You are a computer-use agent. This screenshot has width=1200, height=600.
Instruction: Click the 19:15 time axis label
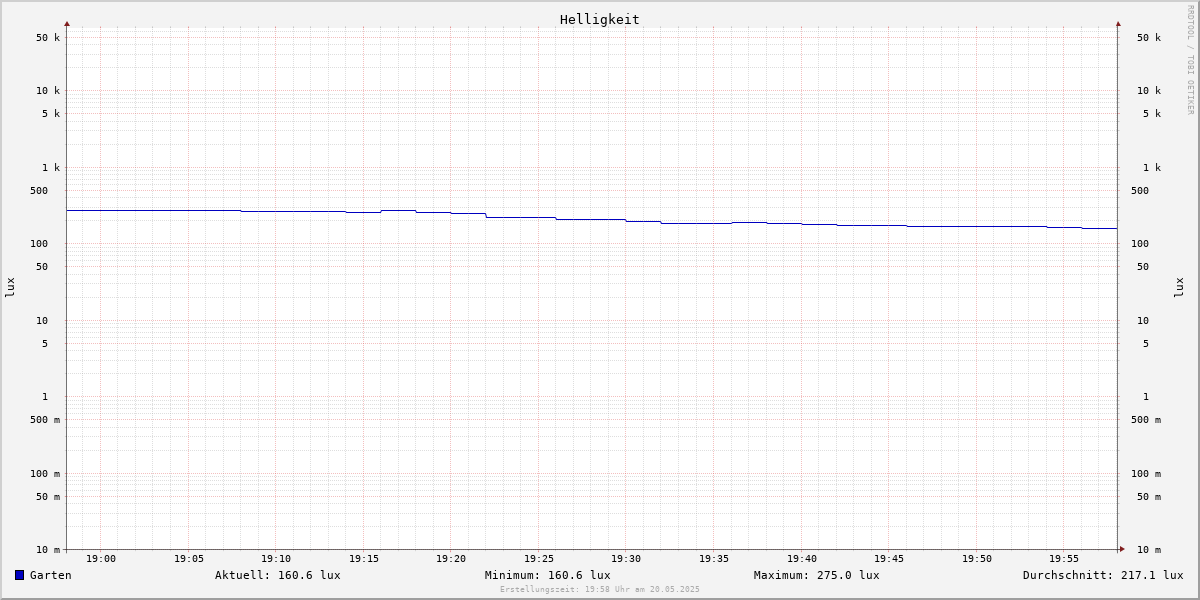coord(364,559)
